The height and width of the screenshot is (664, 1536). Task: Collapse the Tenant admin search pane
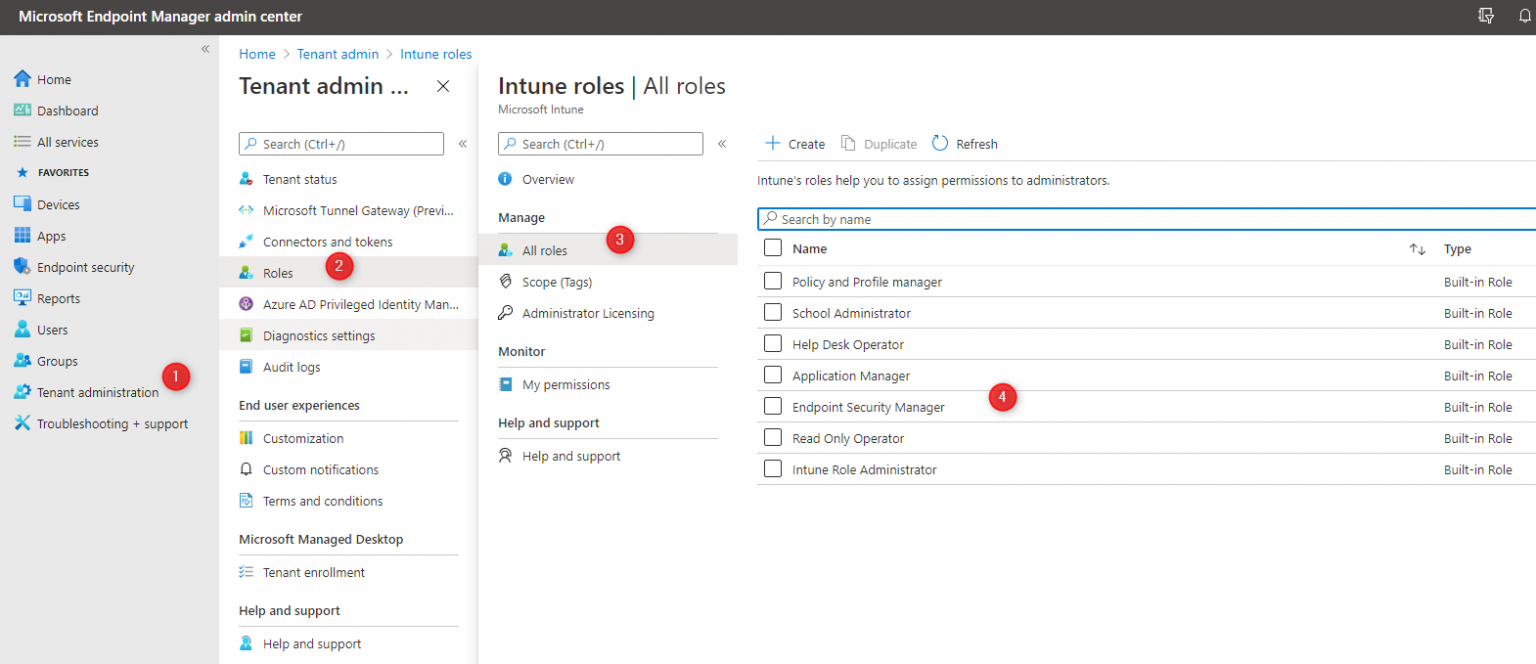tap(463, 143)
